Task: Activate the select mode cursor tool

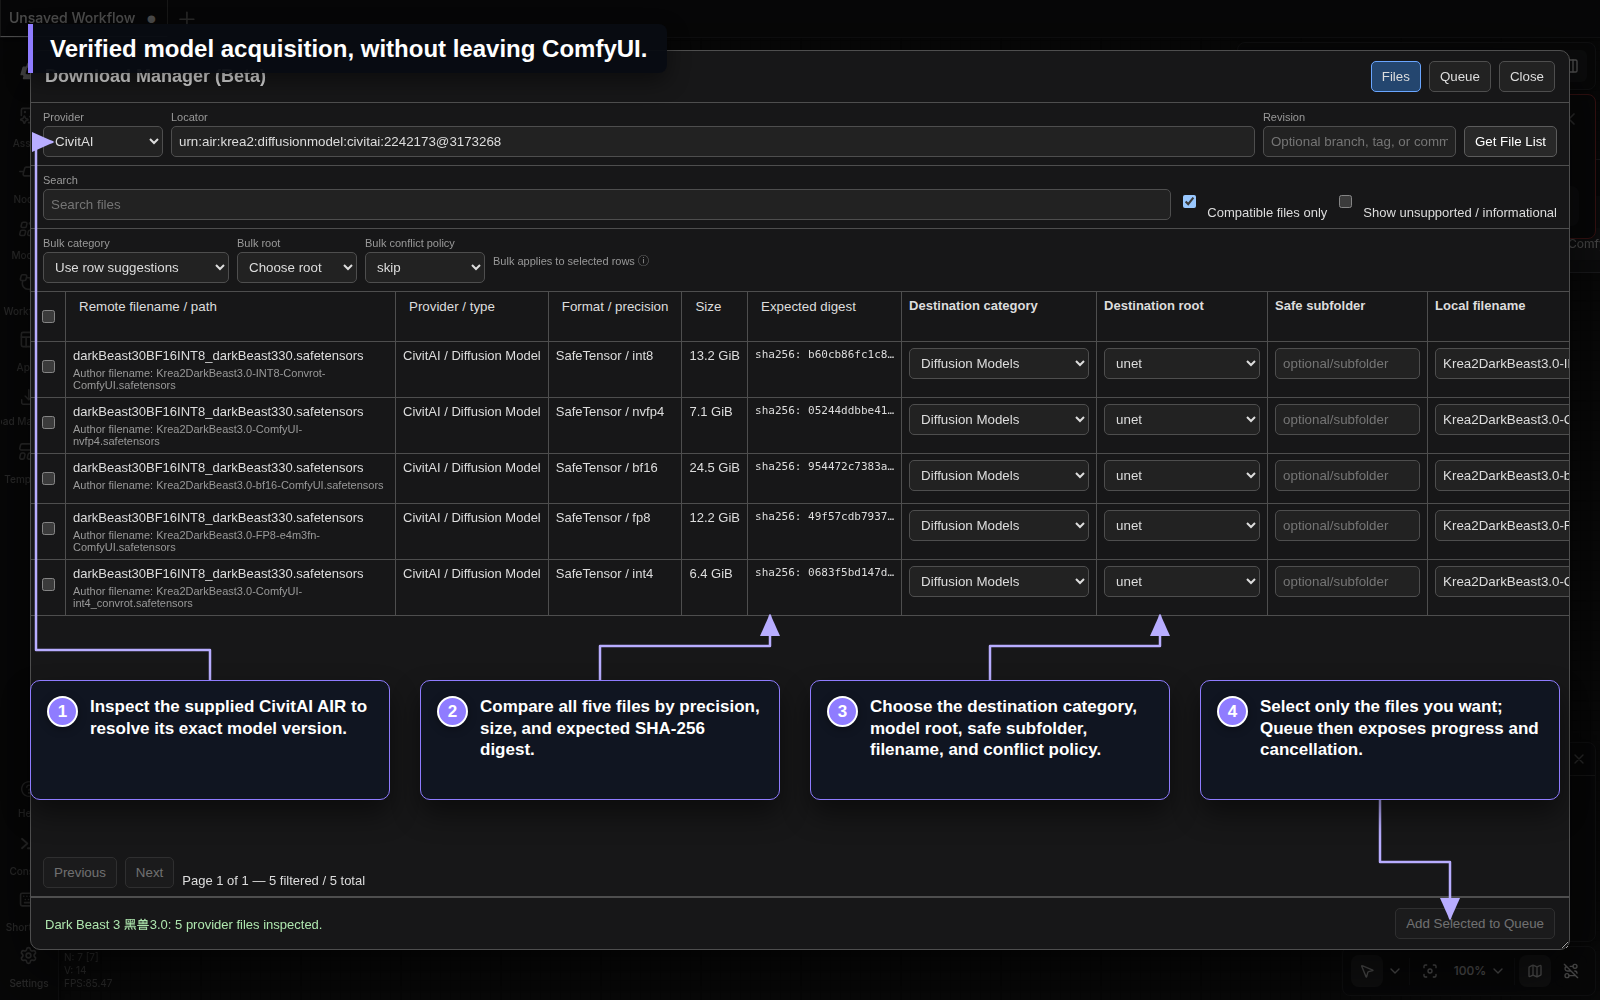Action: click(1367, 971)
